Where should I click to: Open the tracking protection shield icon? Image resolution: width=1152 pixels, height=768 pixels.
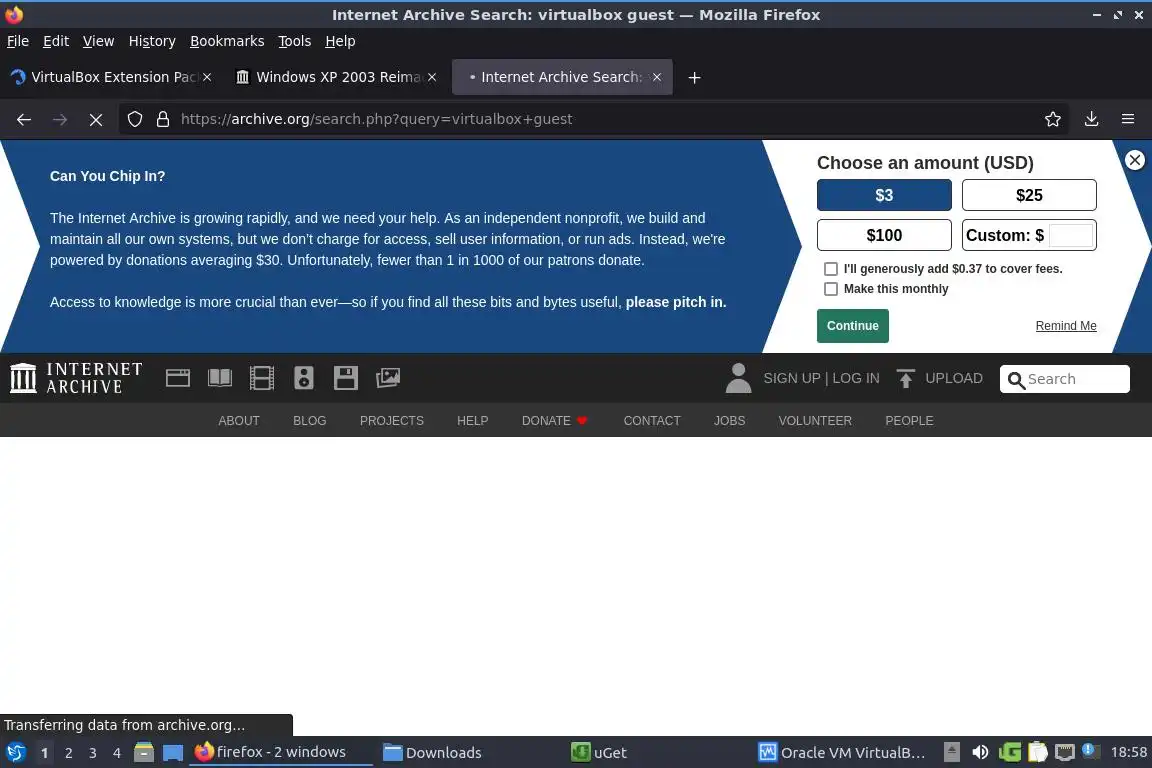[134, 119]
